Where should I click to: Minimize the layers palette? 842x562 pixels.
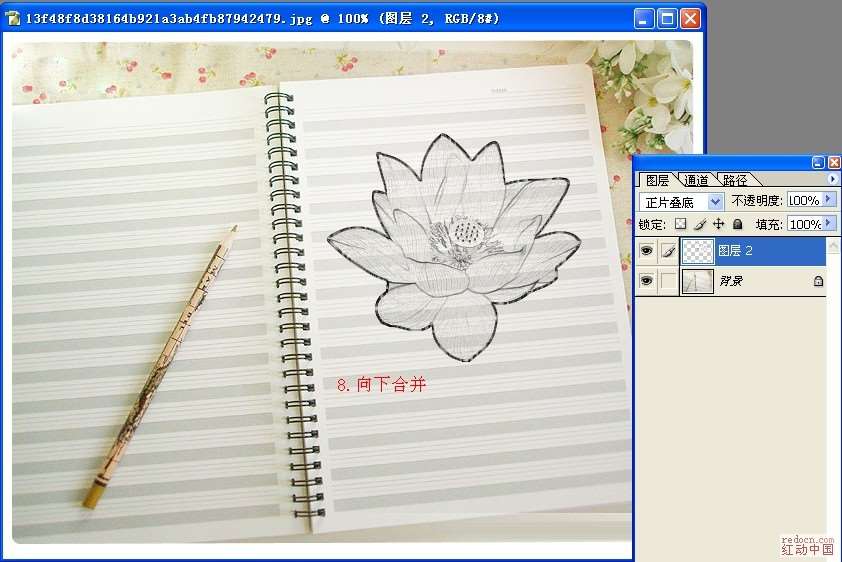pos(818,162)
